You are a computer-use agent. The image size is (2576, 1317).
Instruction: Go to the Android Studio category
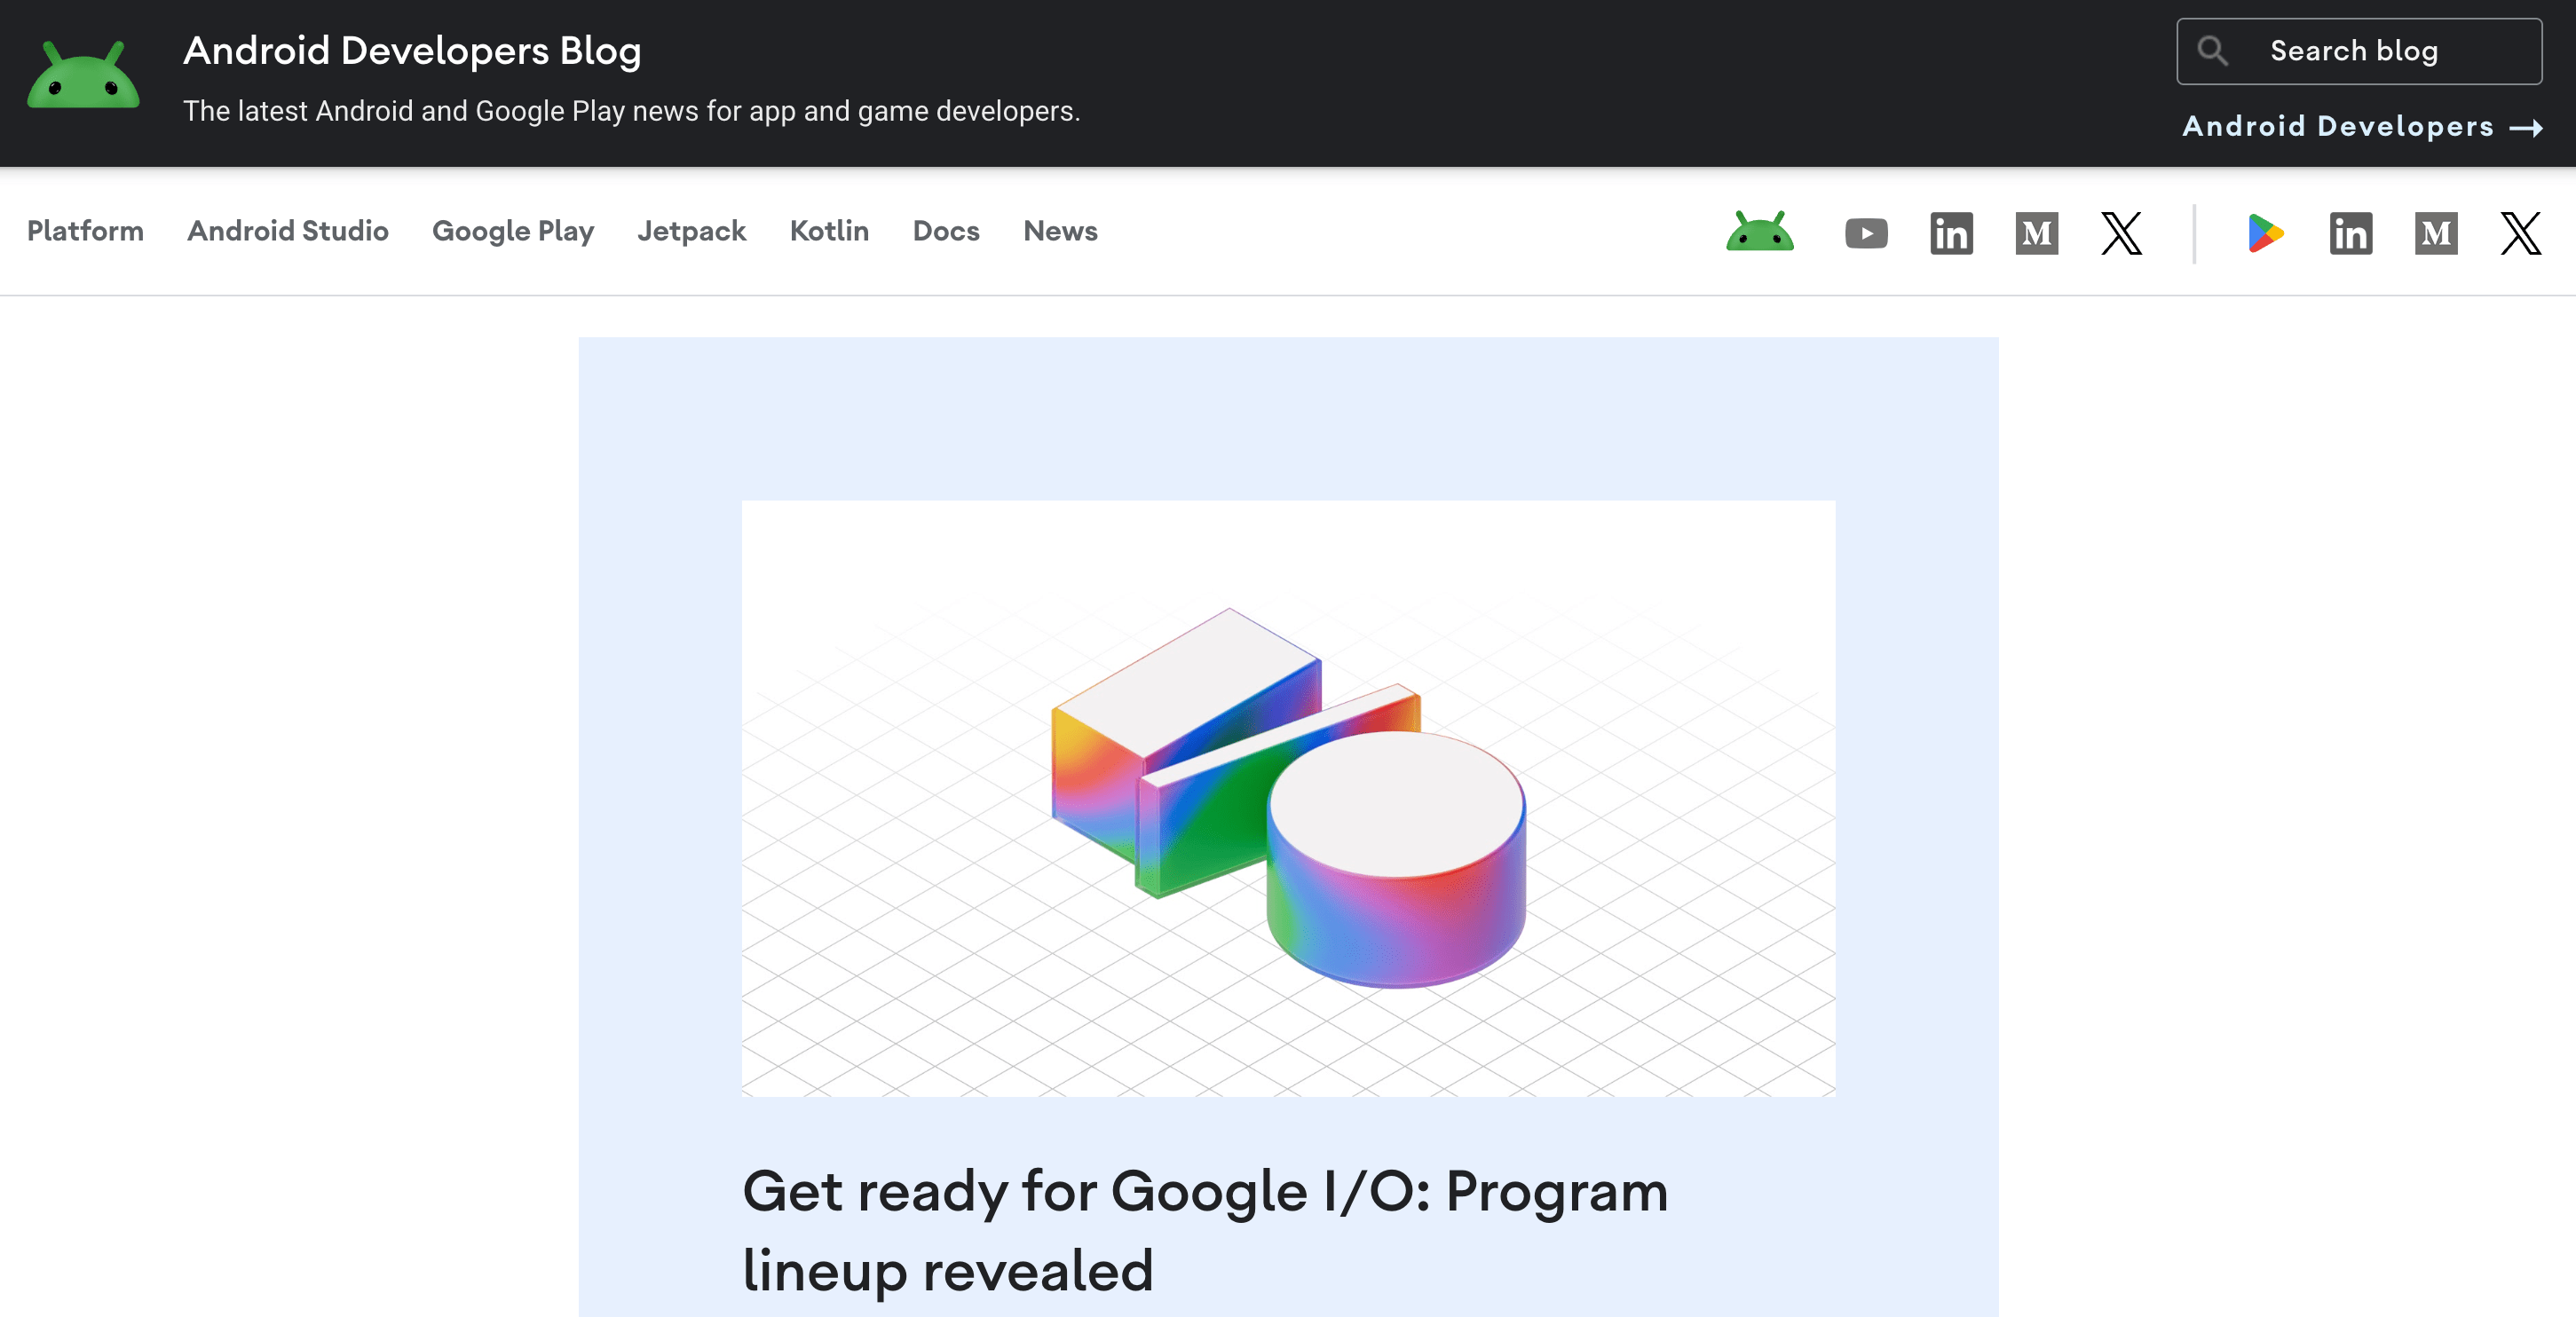288,231
